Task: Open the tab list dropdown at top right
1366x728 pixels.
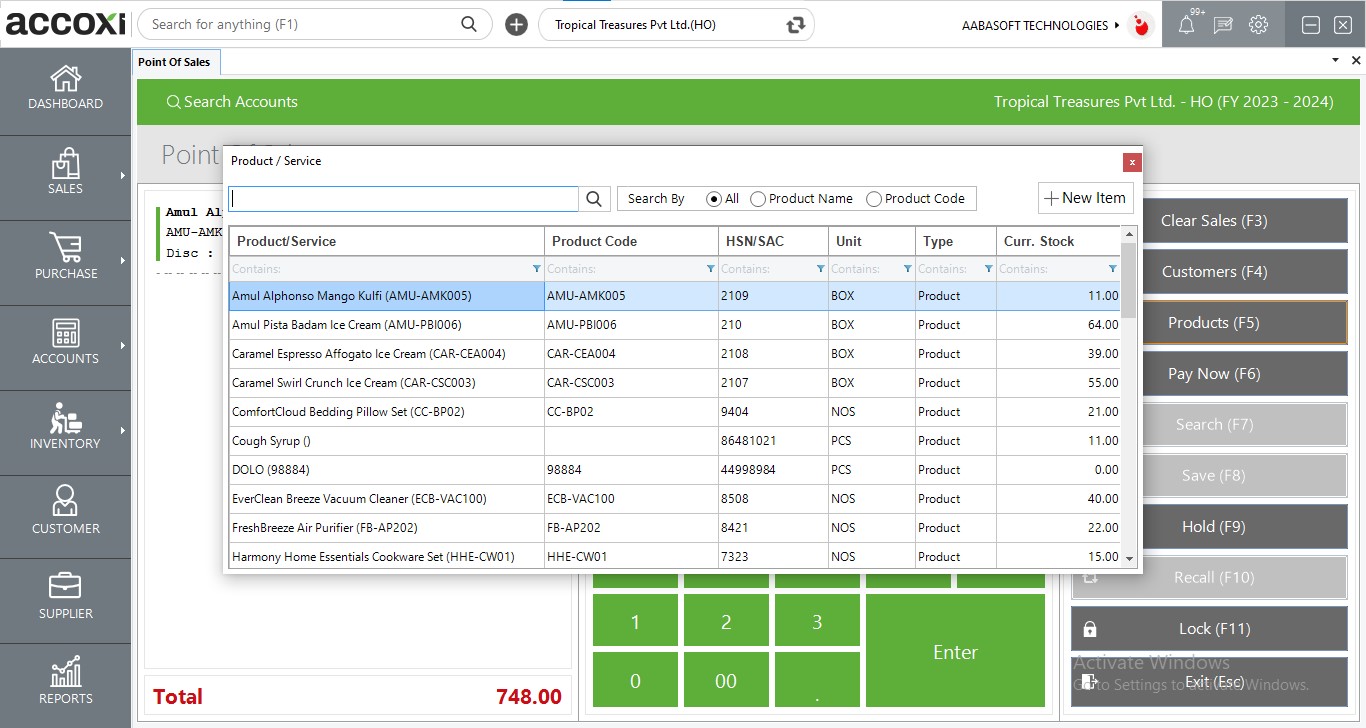Action: (x=1334, y=60)
